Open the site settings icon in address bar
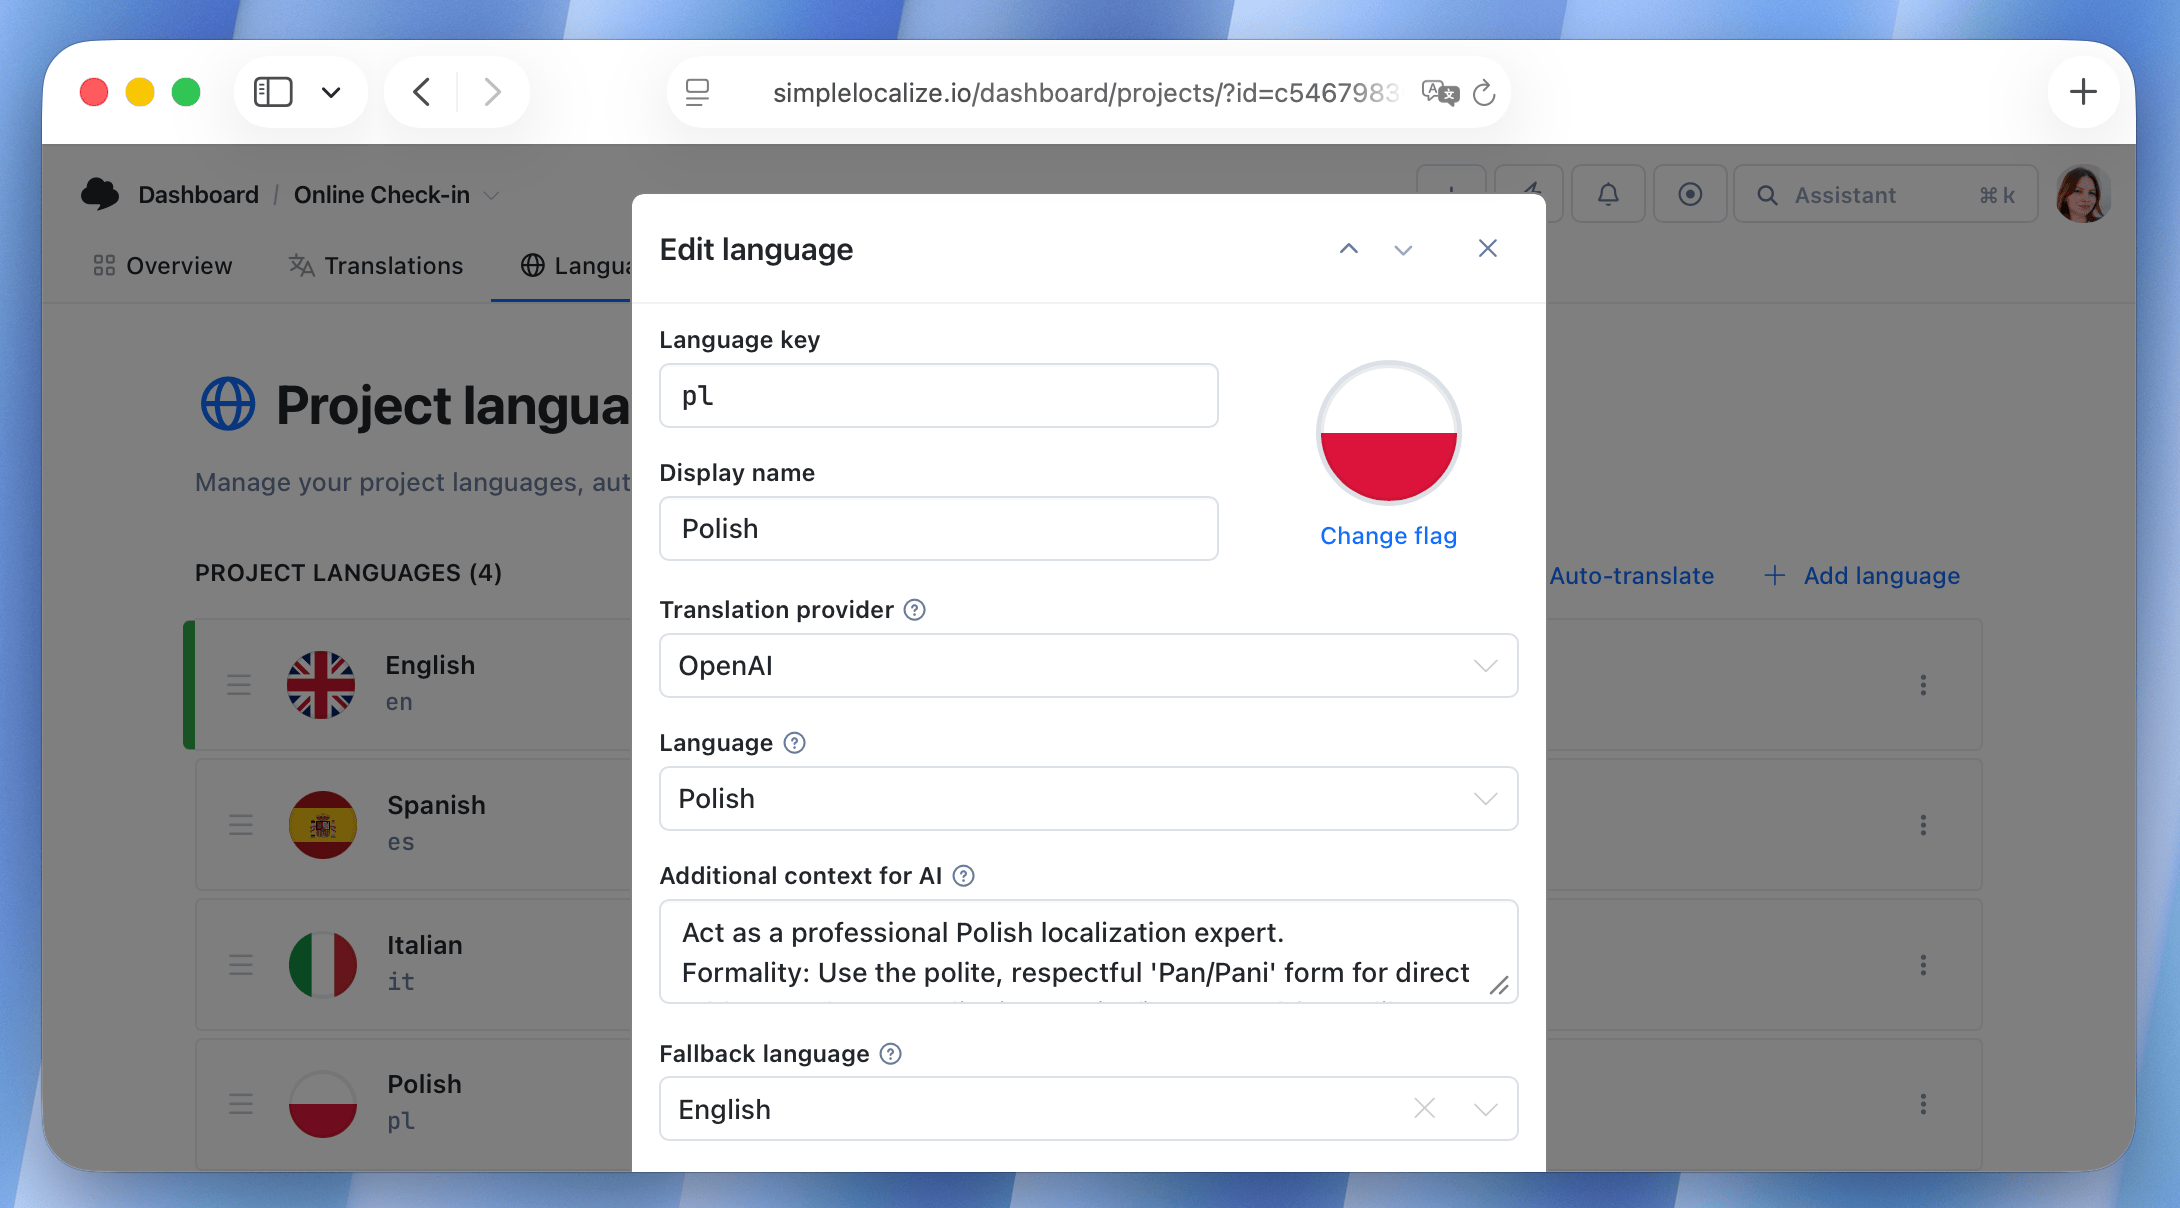The width and height of the screenshot is (2180, 1208). [x=697, y=93]
